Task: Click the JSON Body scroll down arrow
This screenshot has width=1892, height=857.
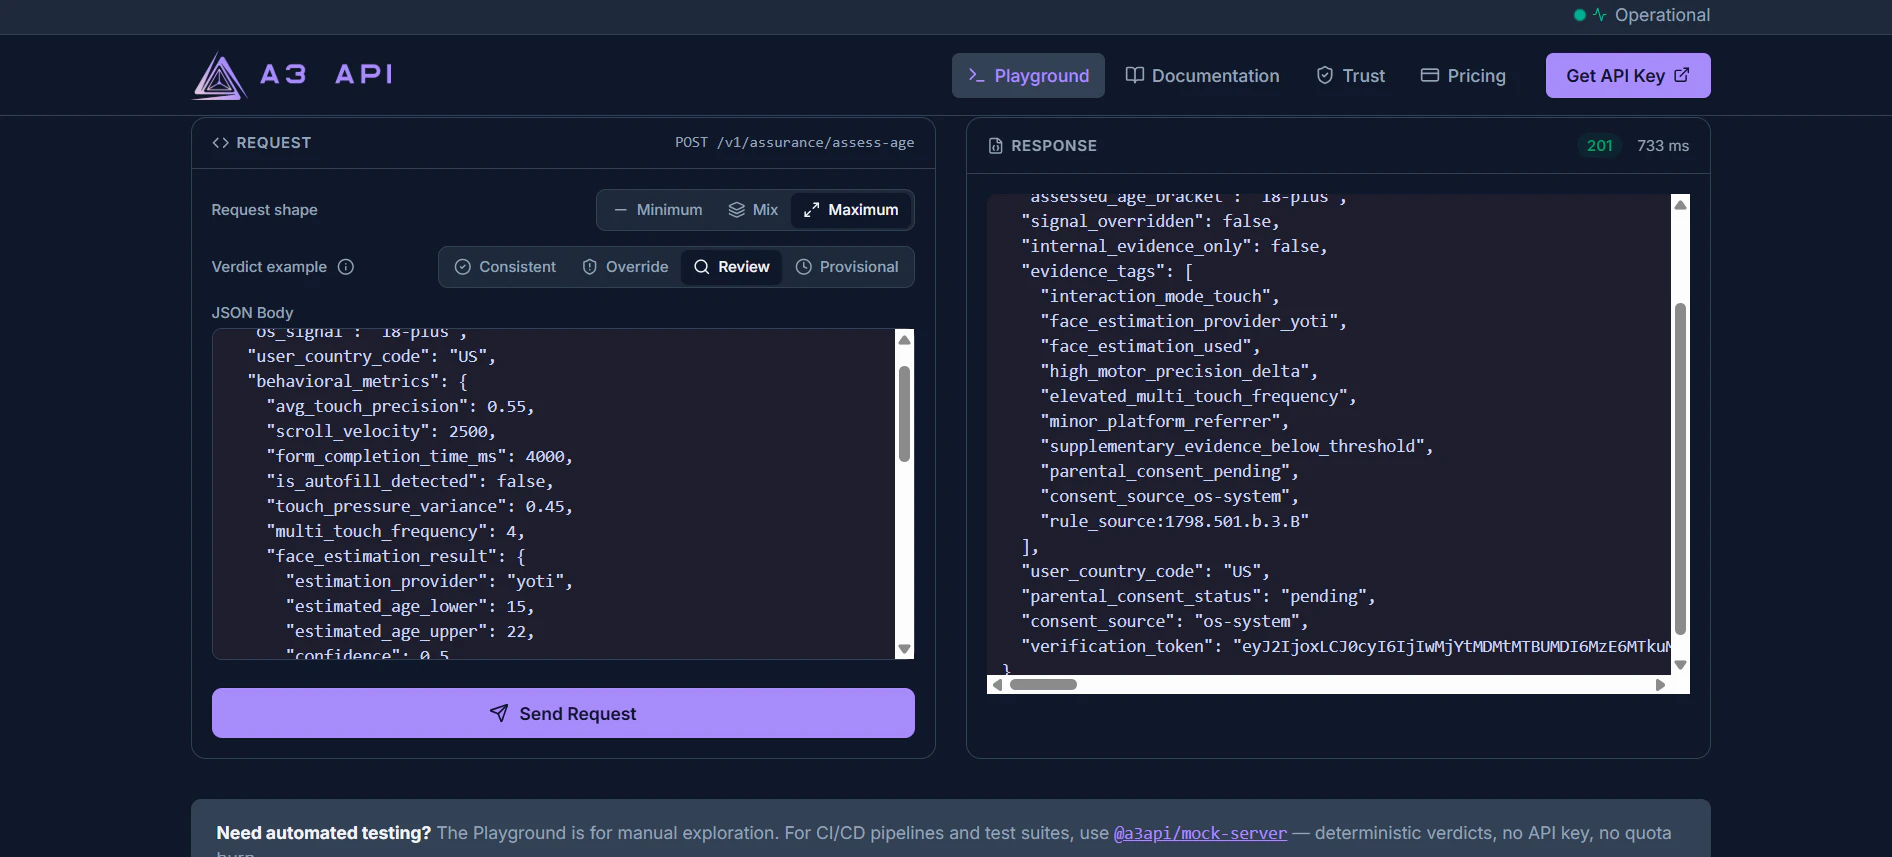Action: tap(904, 649)
